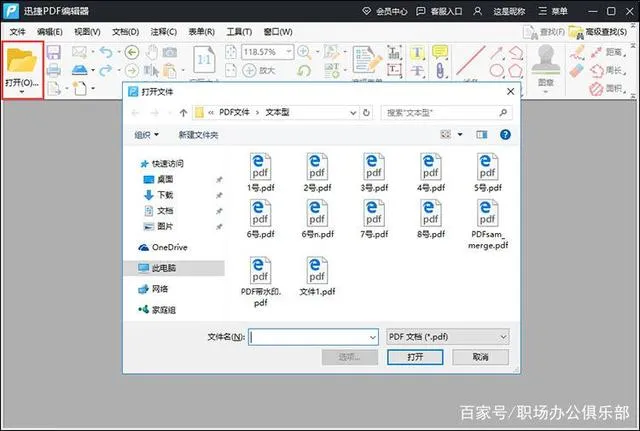Open the 注释(C) menu
This screenshot has width=640, height=431.
[x=164, y=32]
